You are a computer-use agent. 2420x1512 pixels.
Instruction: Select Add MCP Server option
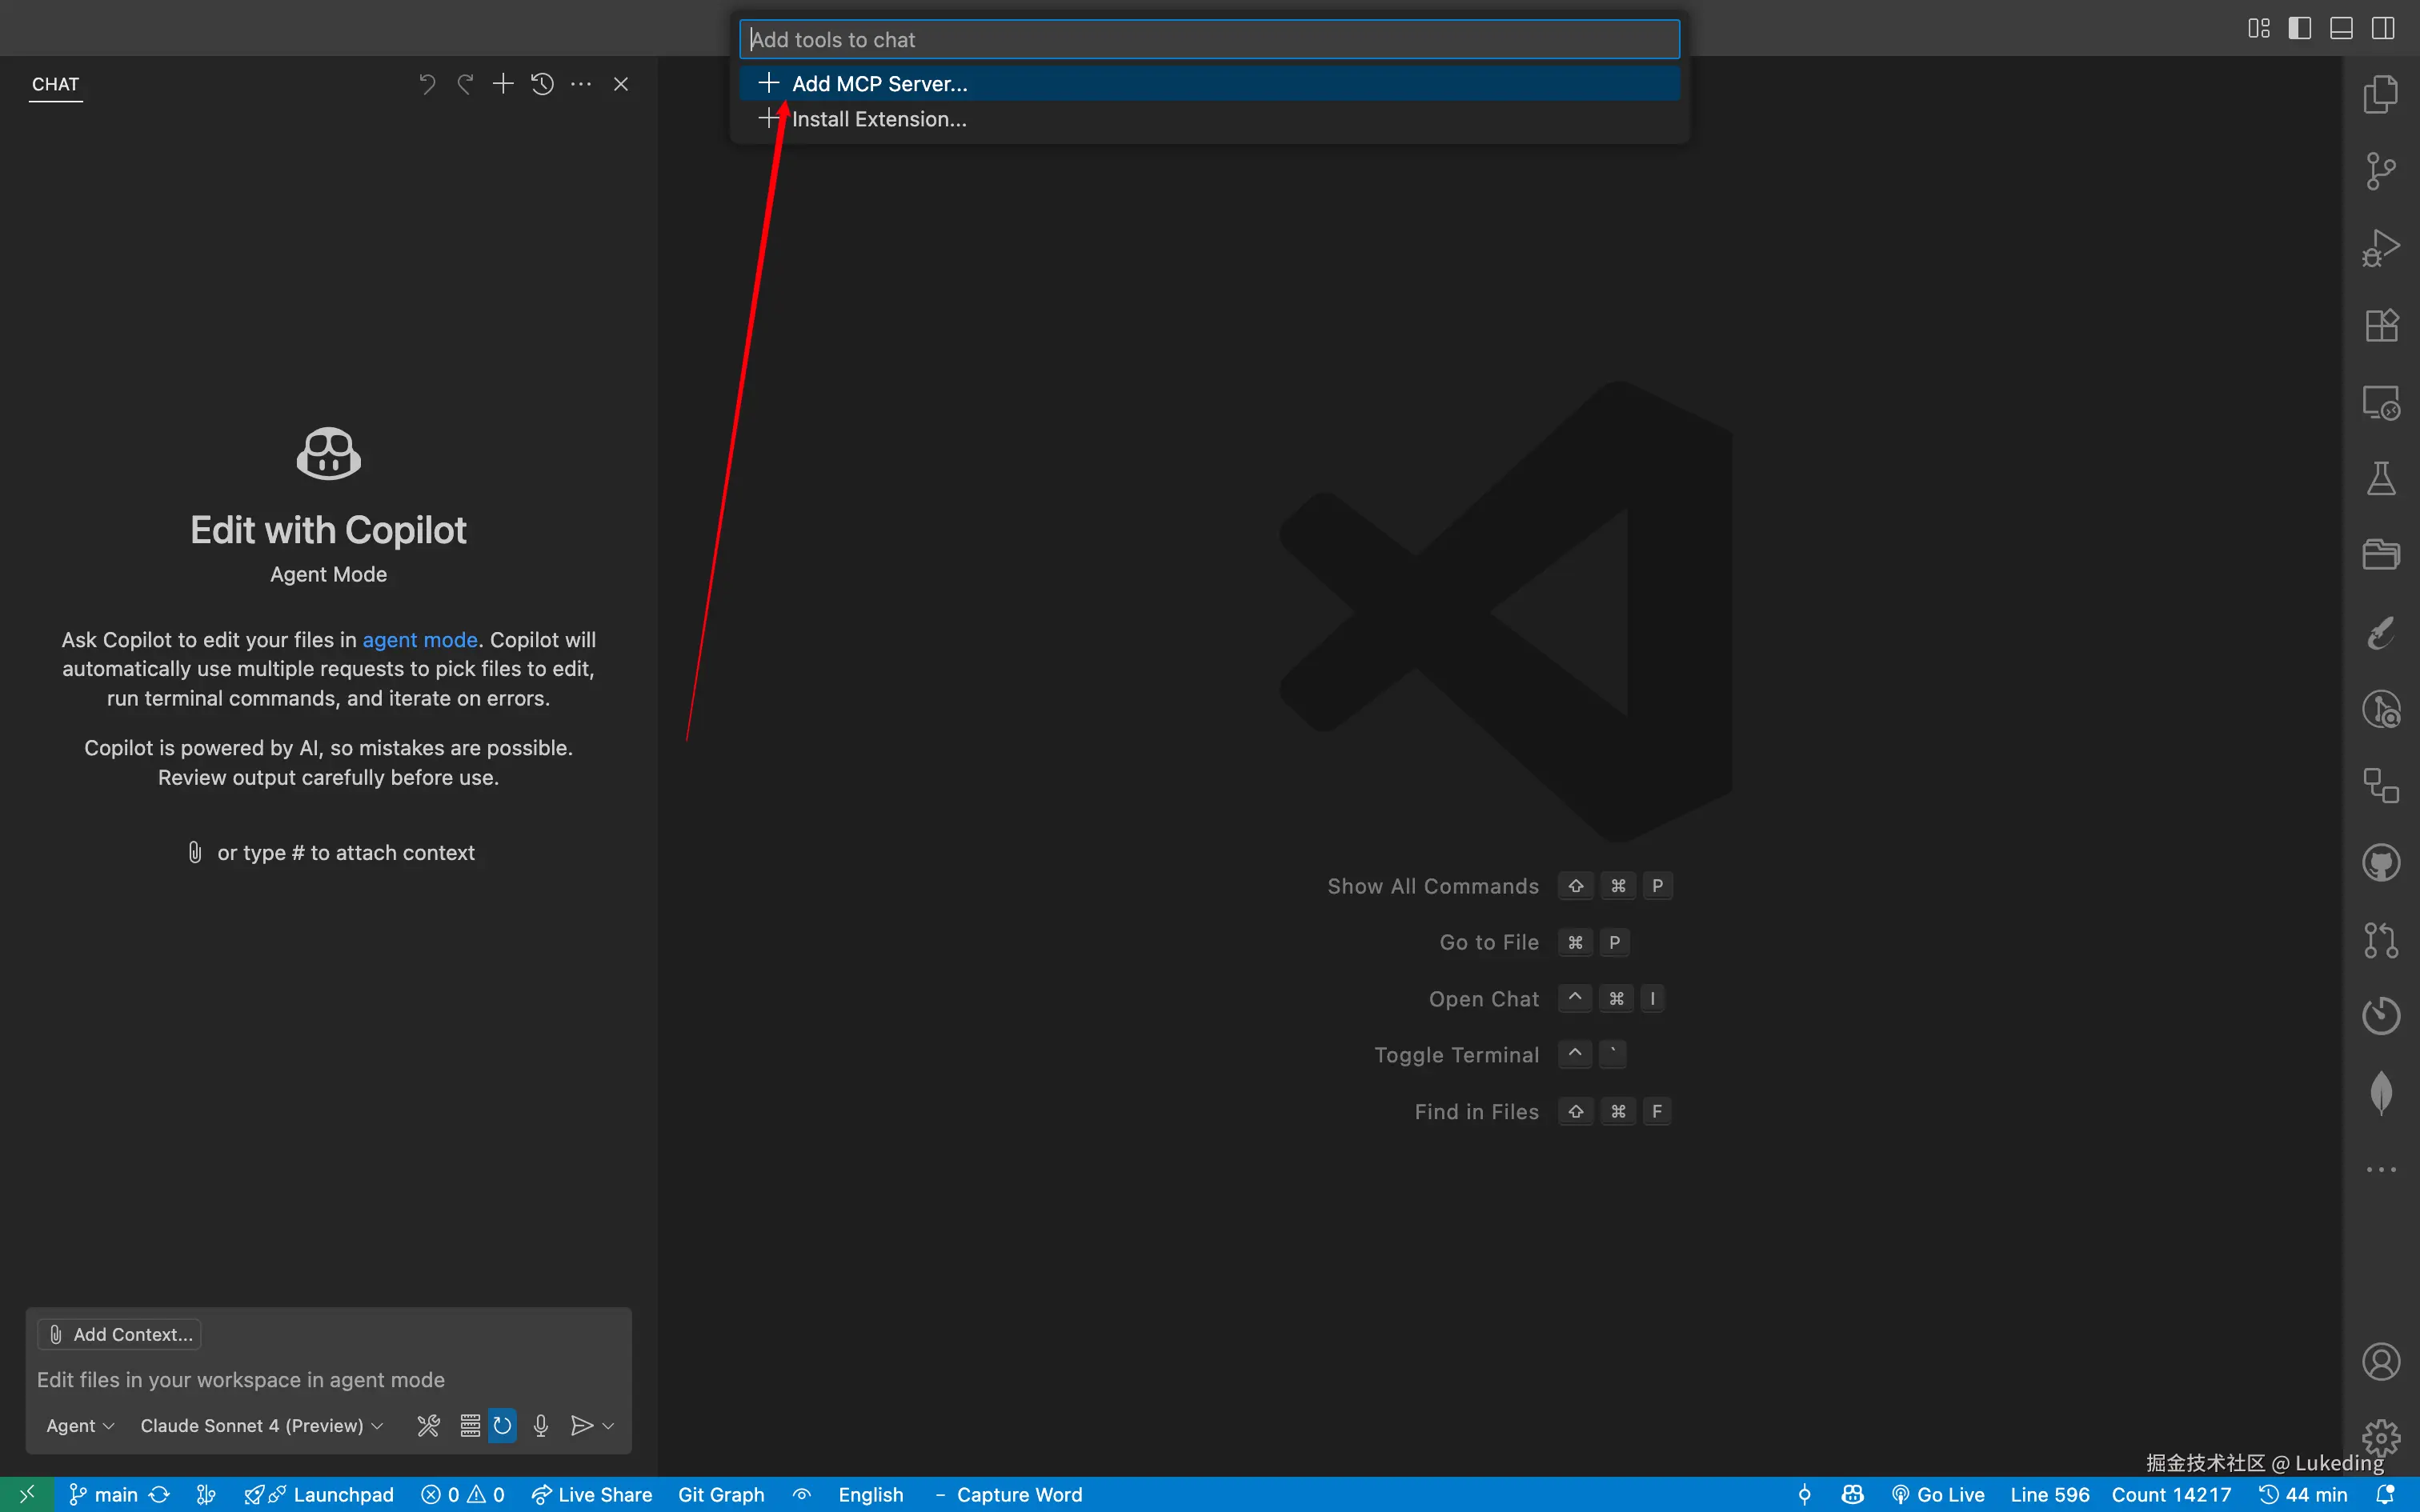pyautogui.click(x=879, y=84)
